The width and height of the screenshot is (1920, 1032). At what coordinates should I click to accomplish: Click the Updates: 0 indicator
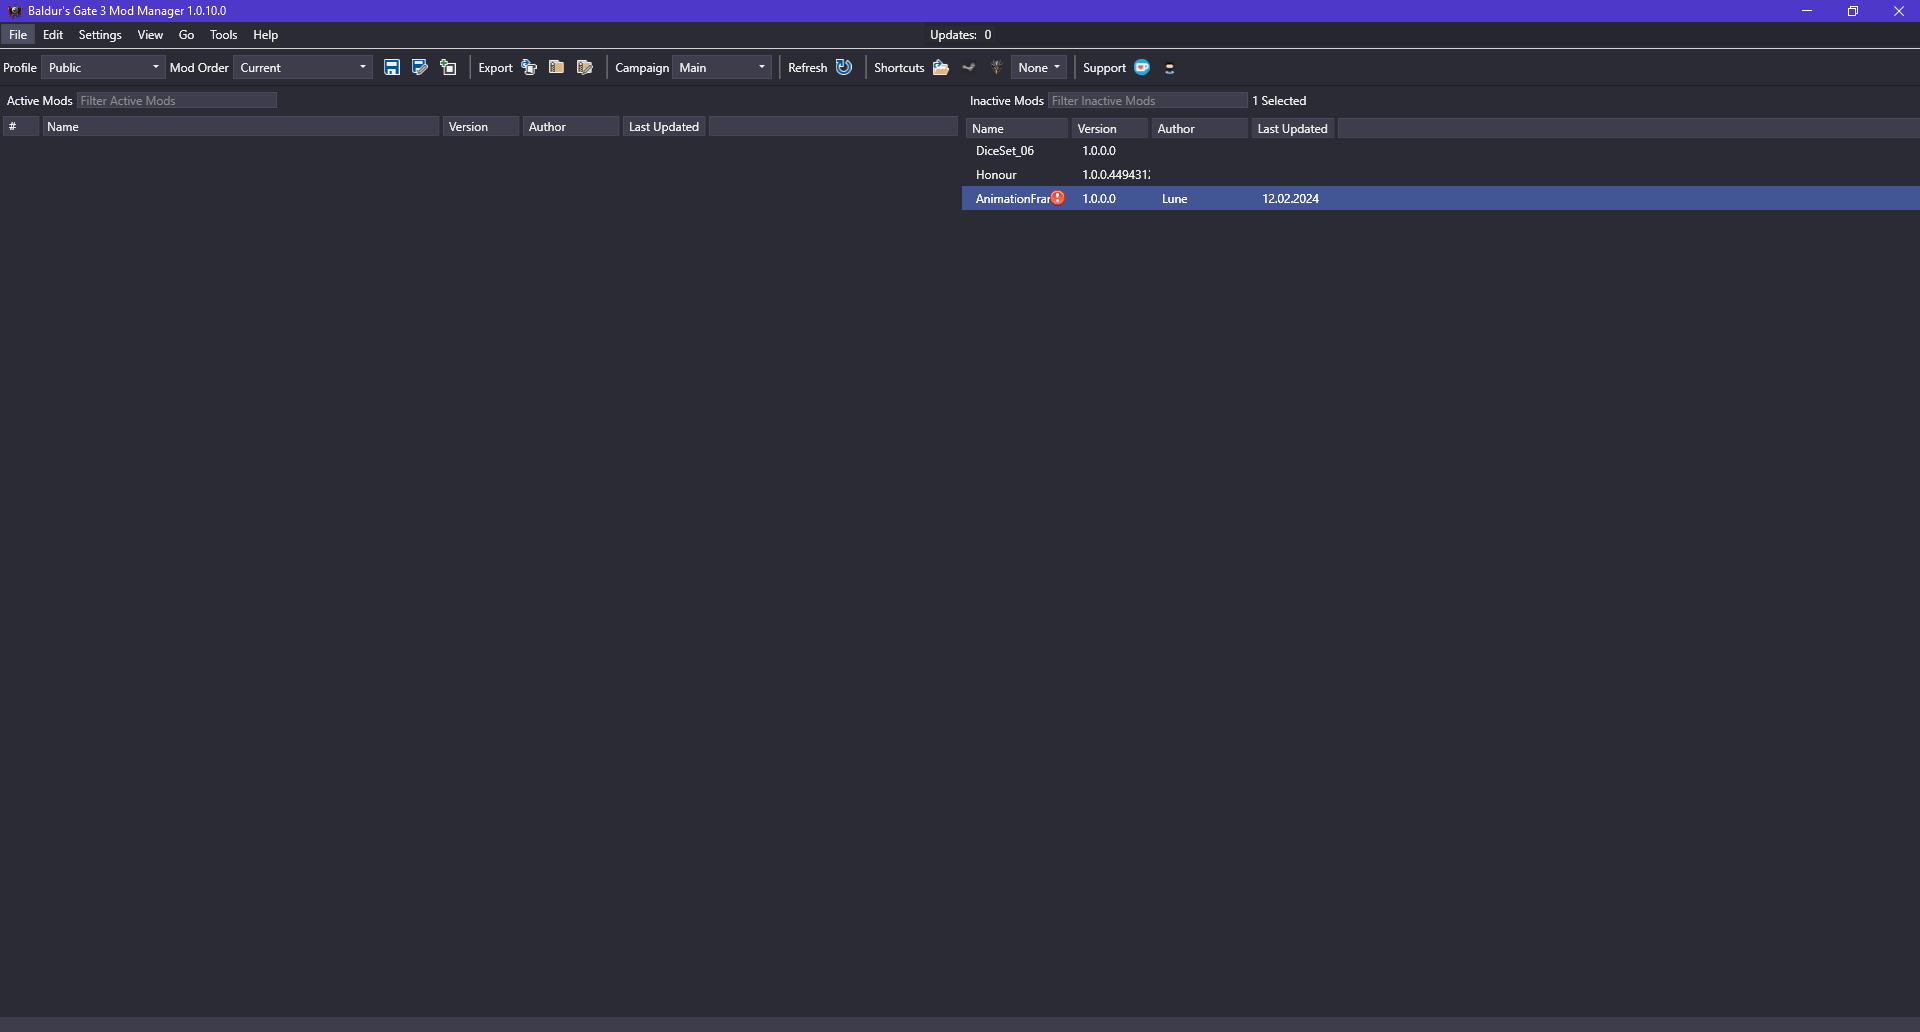pos(960,34)
